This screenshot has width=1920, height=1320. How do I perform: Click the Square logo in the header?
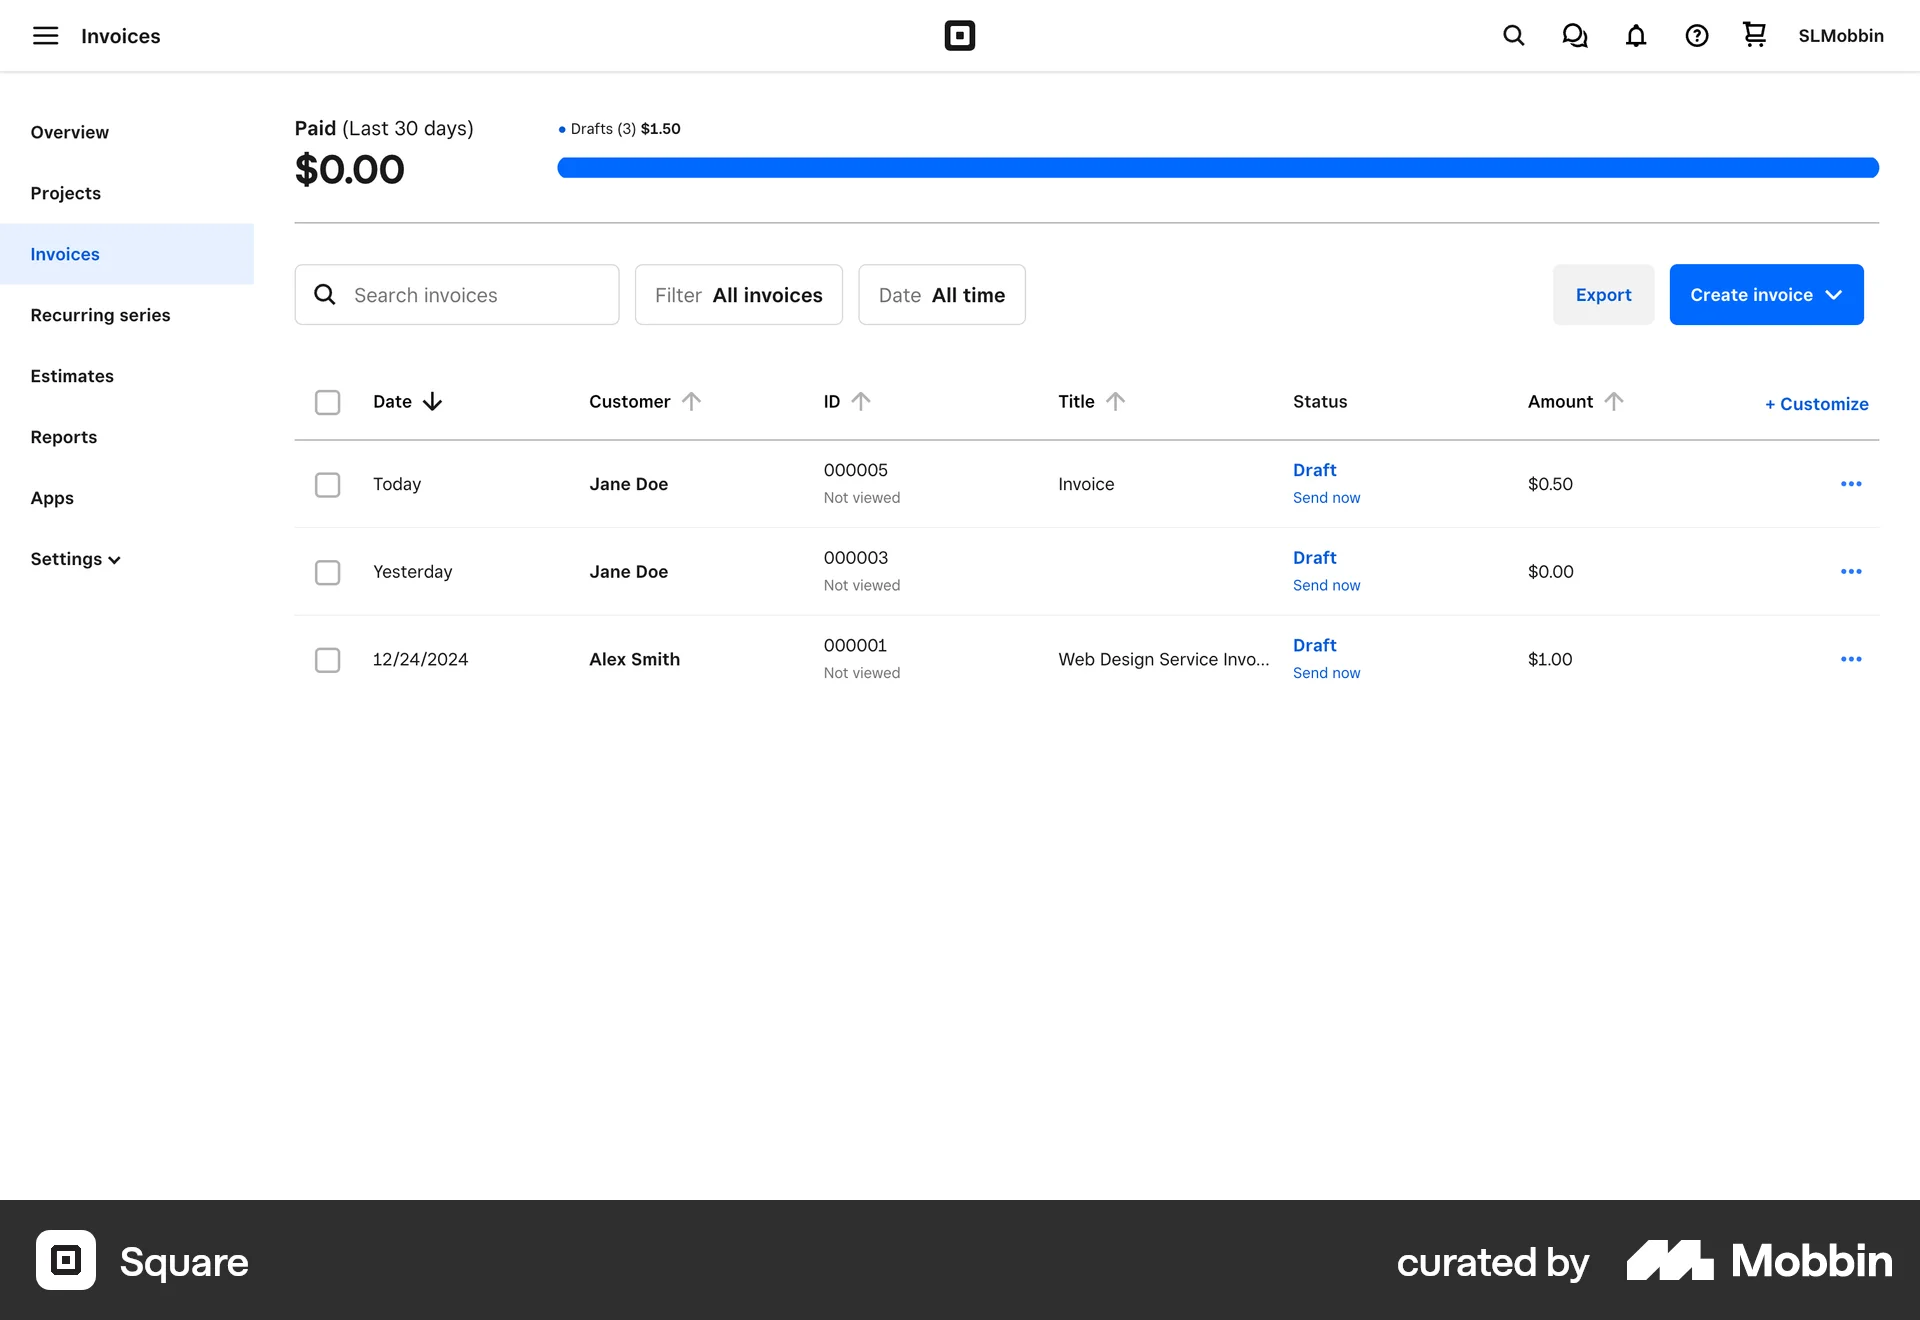959,35
